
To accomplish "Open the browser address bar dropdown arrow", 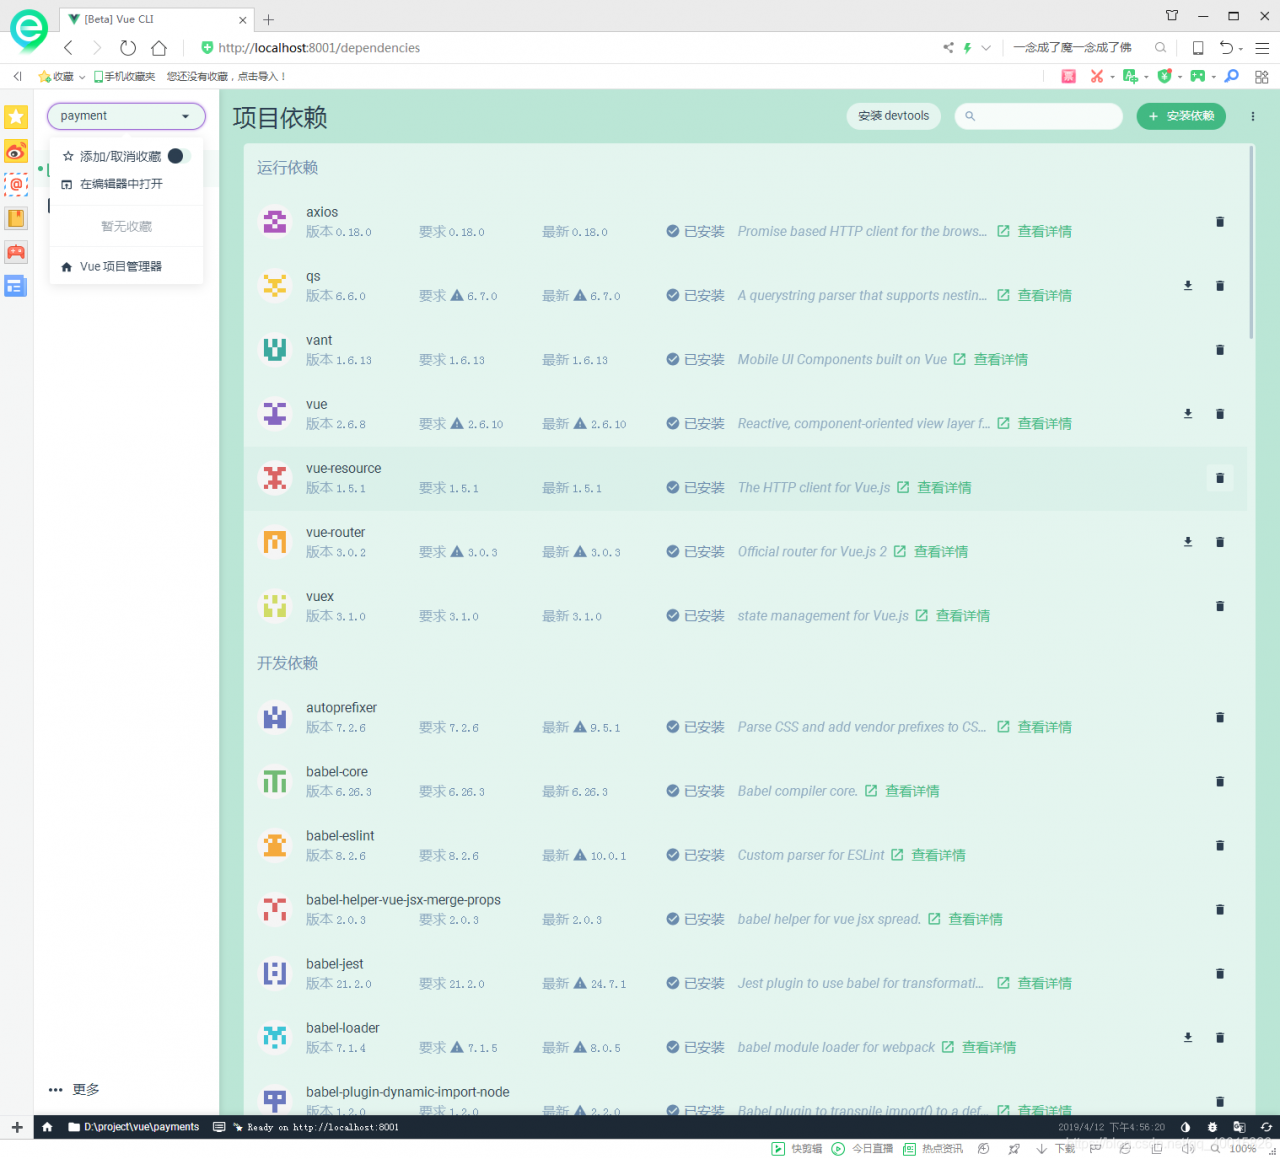I will [x=986, y=48].
